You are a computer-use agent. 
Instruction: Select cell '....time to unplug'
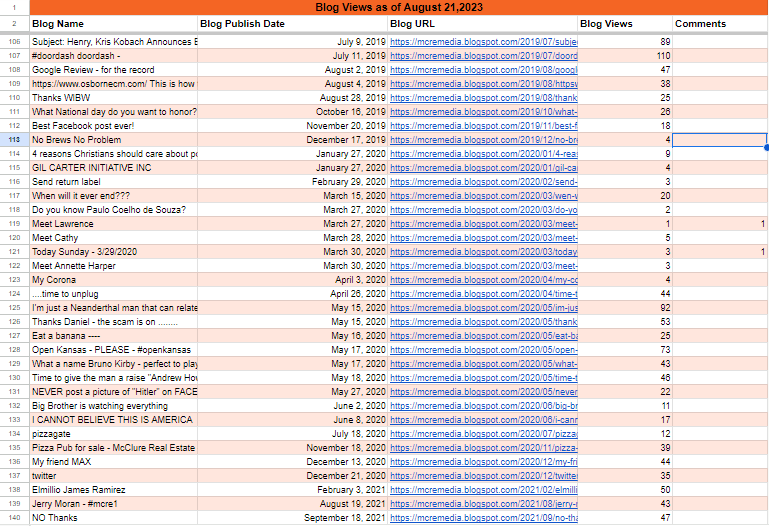[x=113, y=294]
